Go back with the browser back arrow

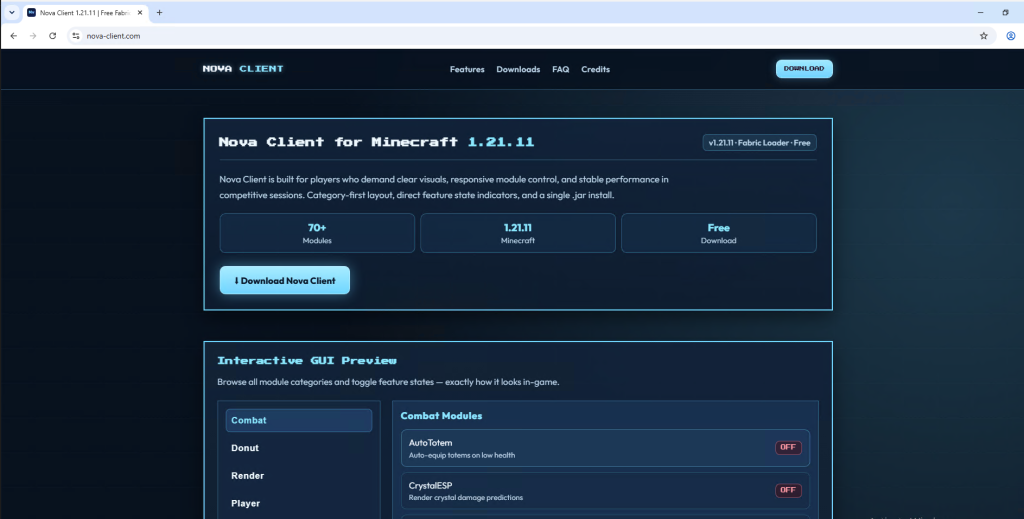[14, 36]
